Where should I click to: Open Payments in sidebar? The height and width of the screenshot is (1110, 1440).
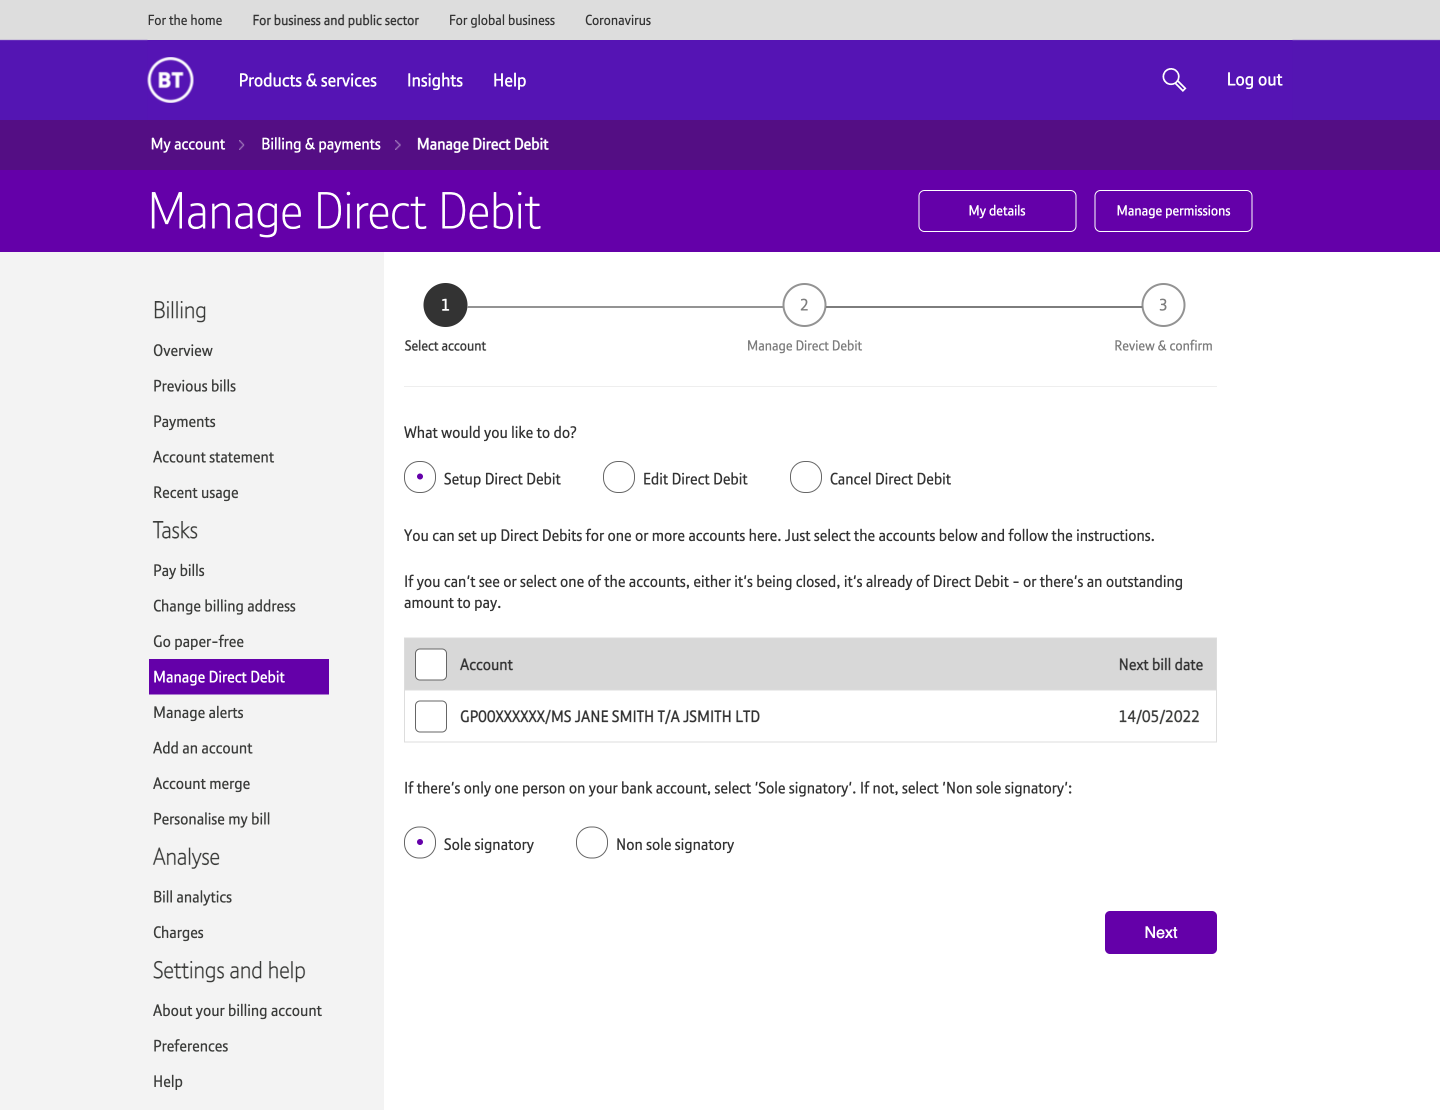(x=184, y=422)
